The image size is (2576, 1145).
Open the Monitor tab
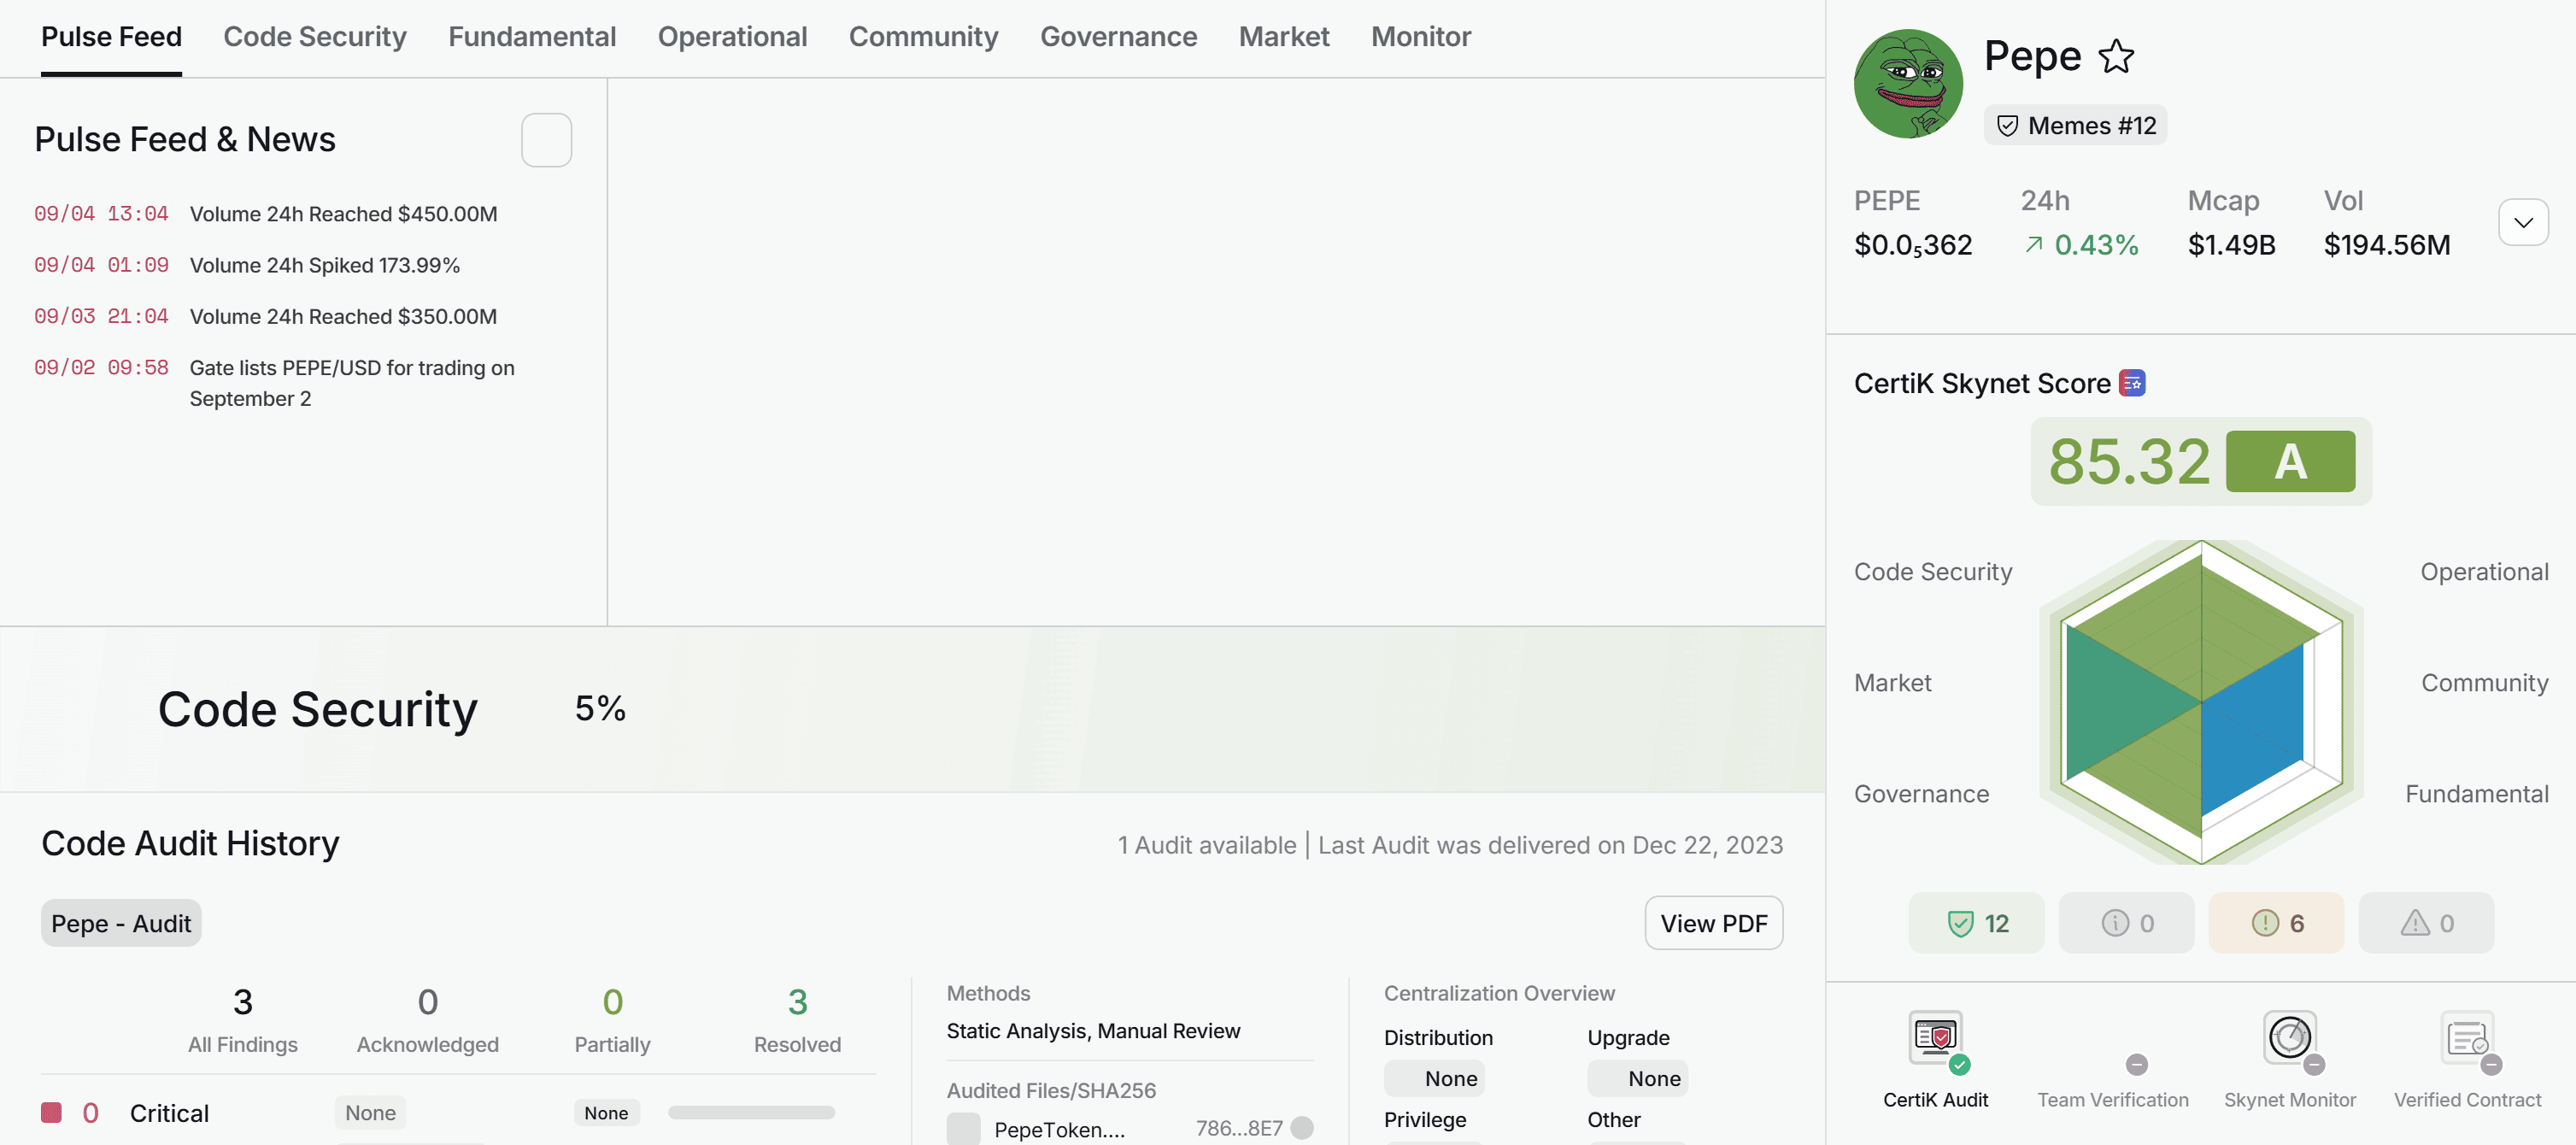coord(1421,37)
